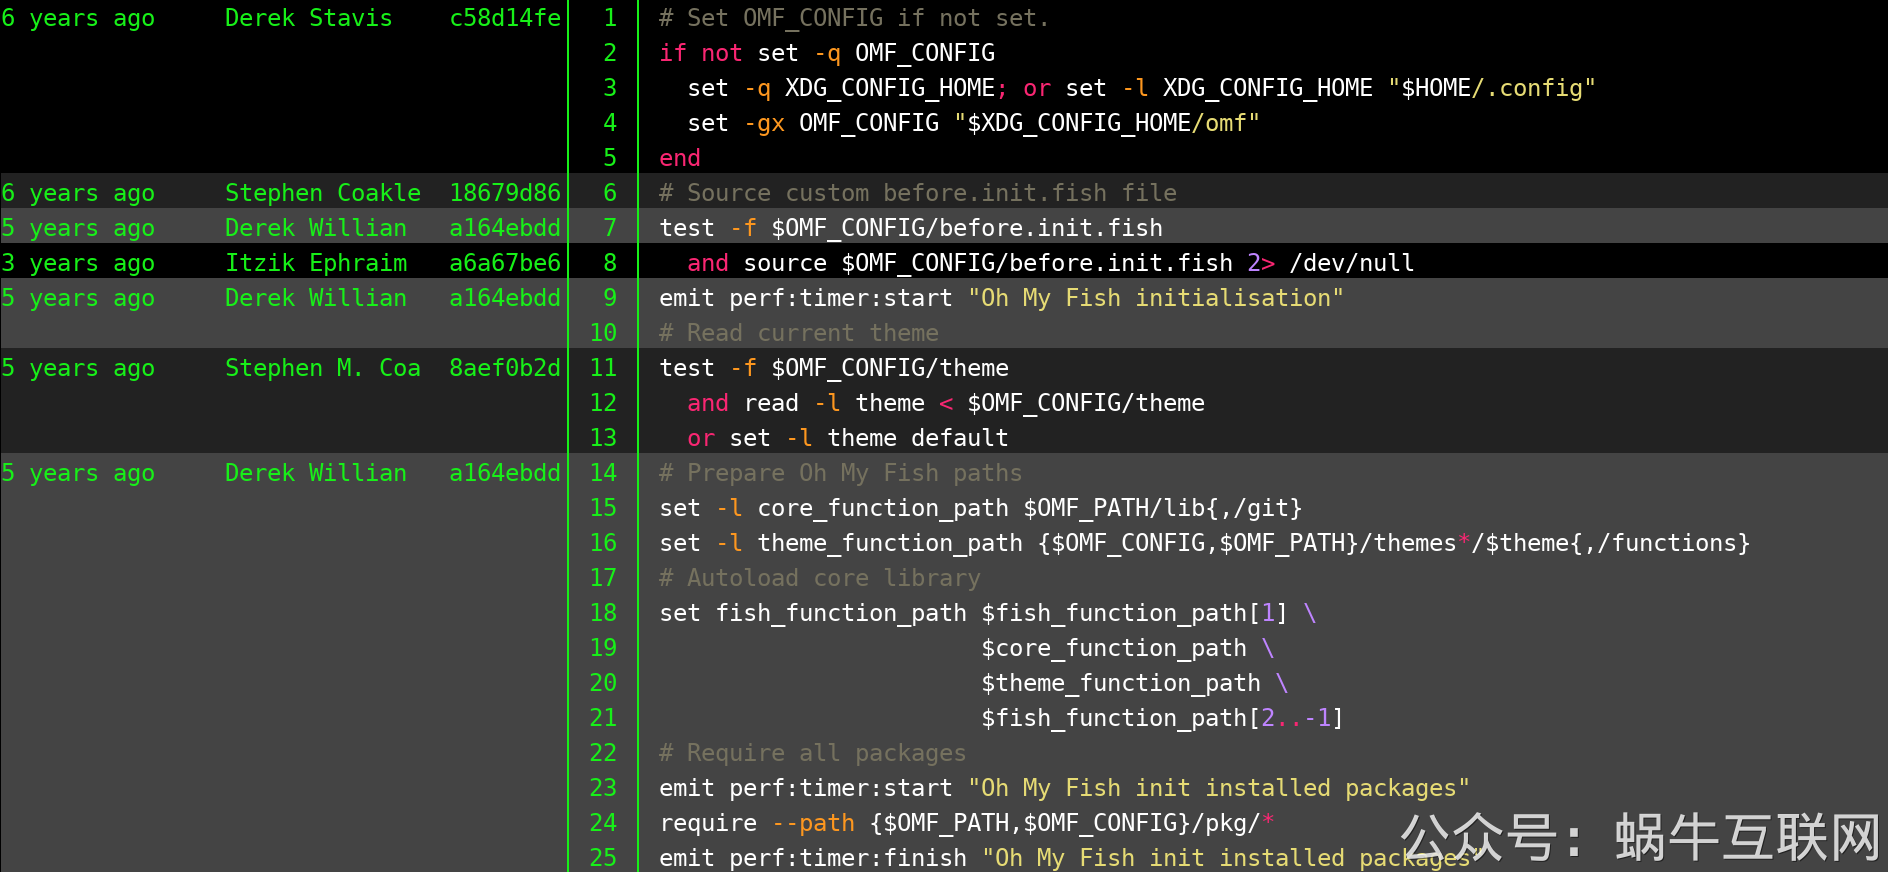Click line number 17 in the gutter
The height and width of the screenshot is (872, 1888).
point(603,578)
